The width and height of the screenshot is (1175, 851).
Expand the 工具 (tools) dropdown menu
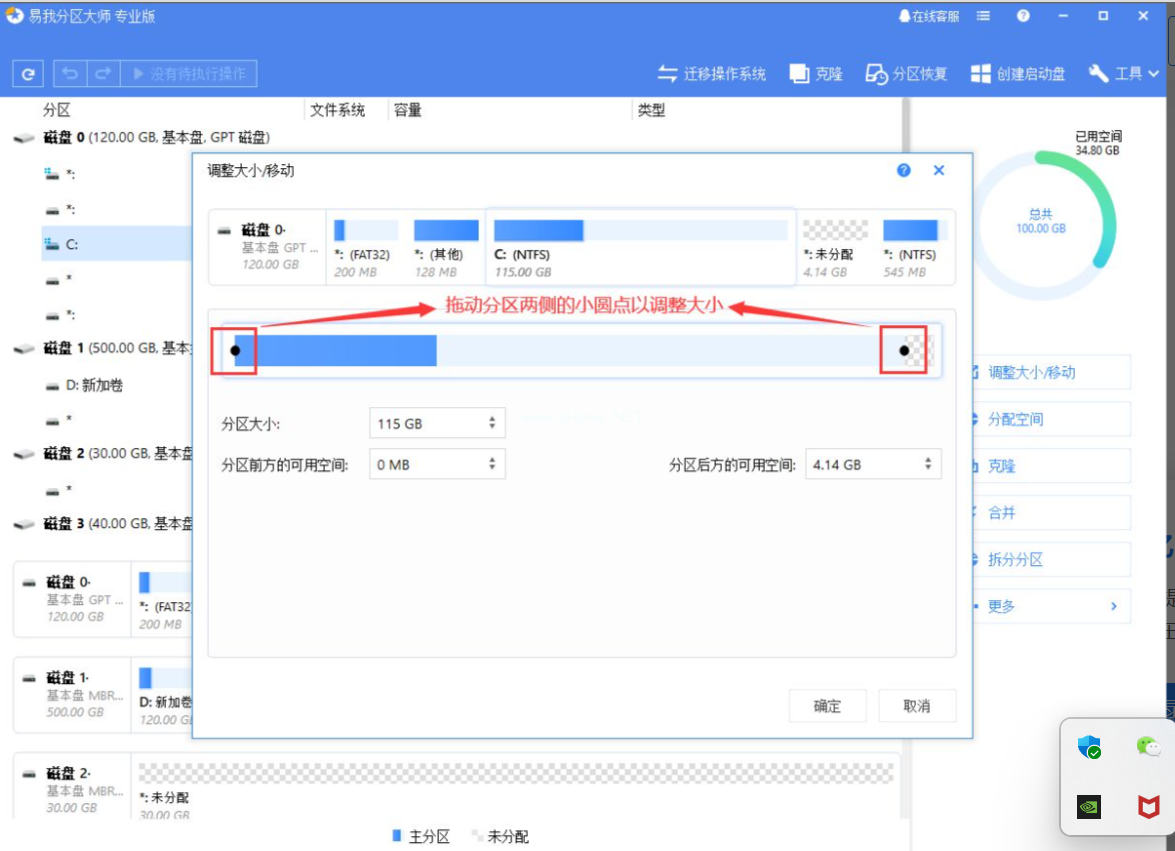point(1125,74)
